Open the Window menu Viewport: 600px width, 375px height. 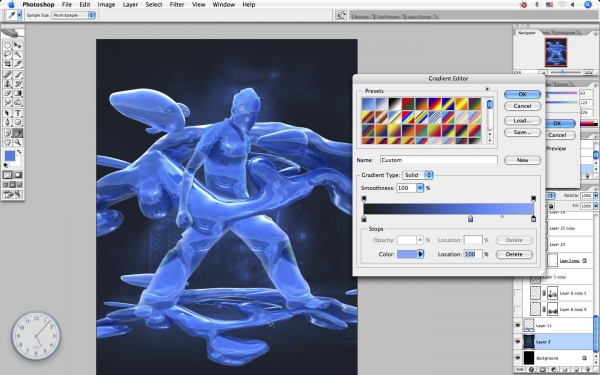click(223, 5)
